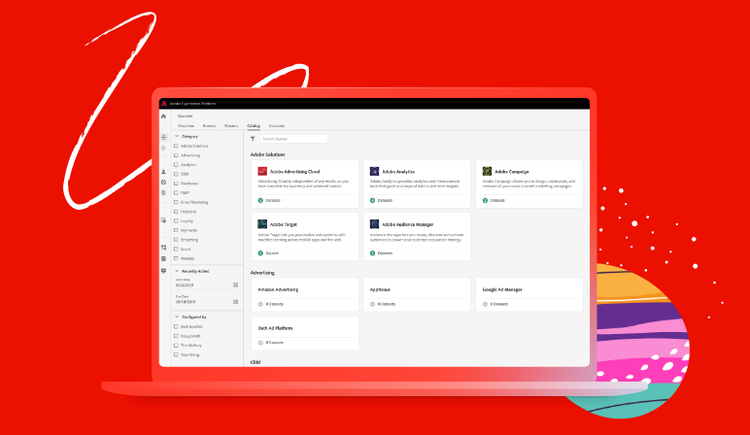Open the Adobe Audience Manager icon

pos(374,225)
